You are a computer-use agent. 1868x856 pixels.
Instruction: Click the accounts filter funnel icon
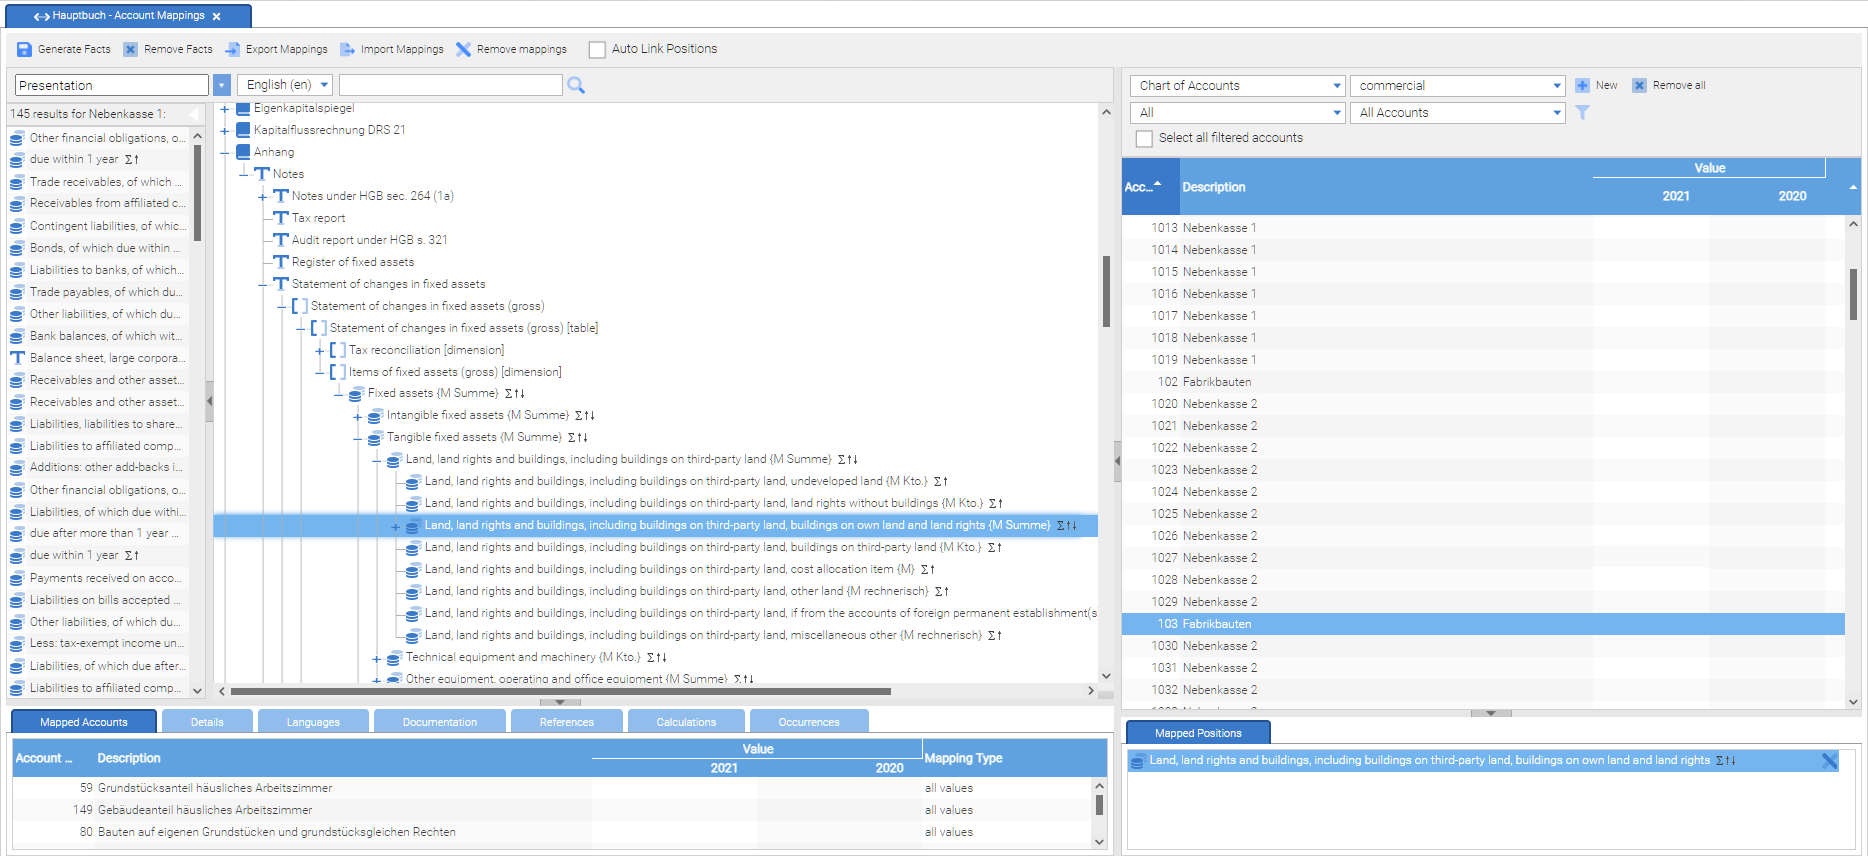pos(1582,113)
